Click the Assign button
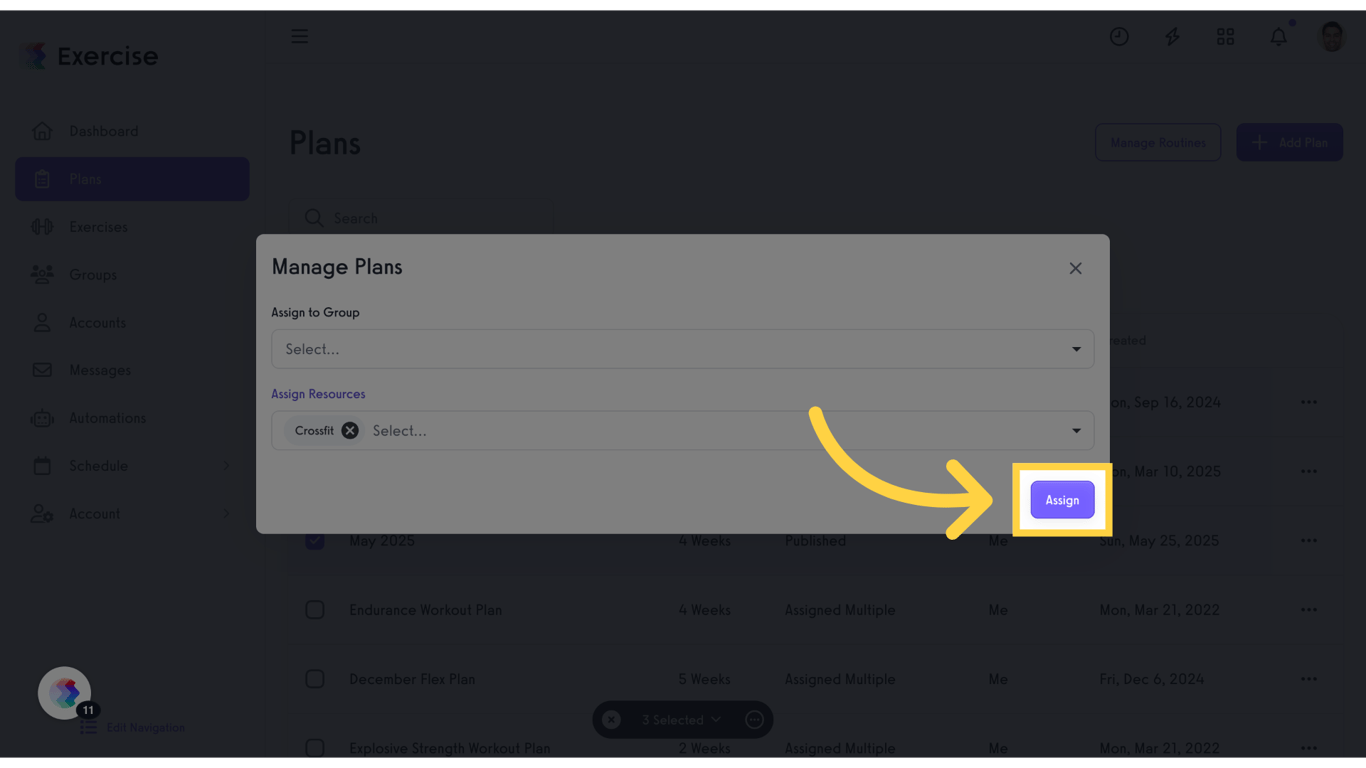Viewport: 1366px width, 768px height. (x=1062, y=500)
